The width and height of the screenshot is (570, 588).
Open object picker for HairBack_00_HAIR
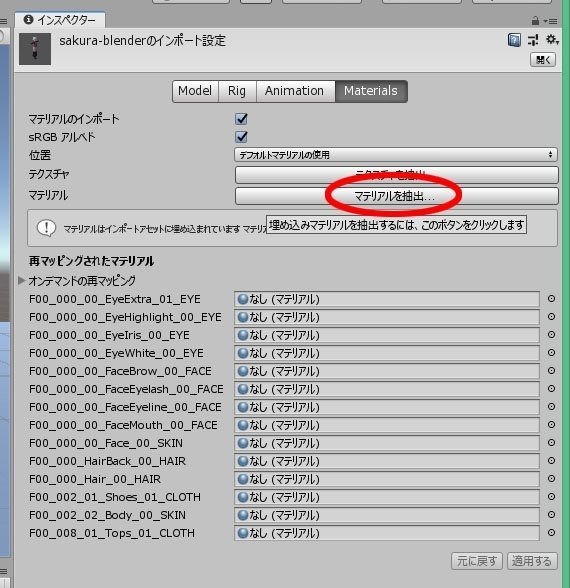551,461
